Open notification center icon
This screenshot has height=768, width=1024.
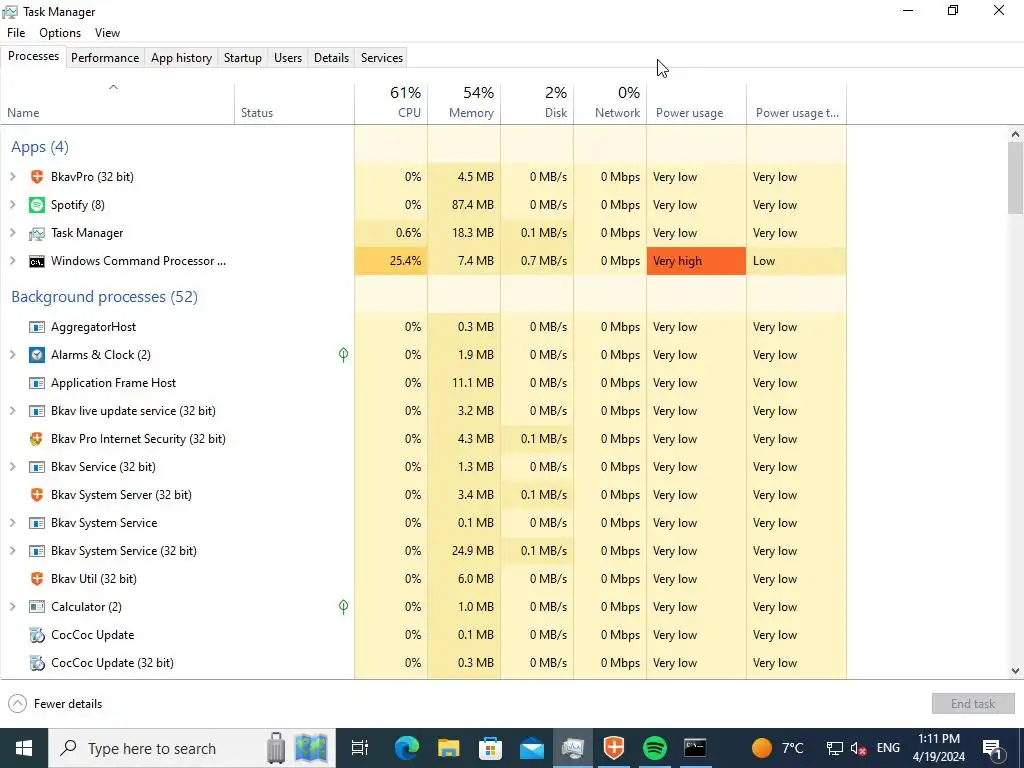pos(993,749)
